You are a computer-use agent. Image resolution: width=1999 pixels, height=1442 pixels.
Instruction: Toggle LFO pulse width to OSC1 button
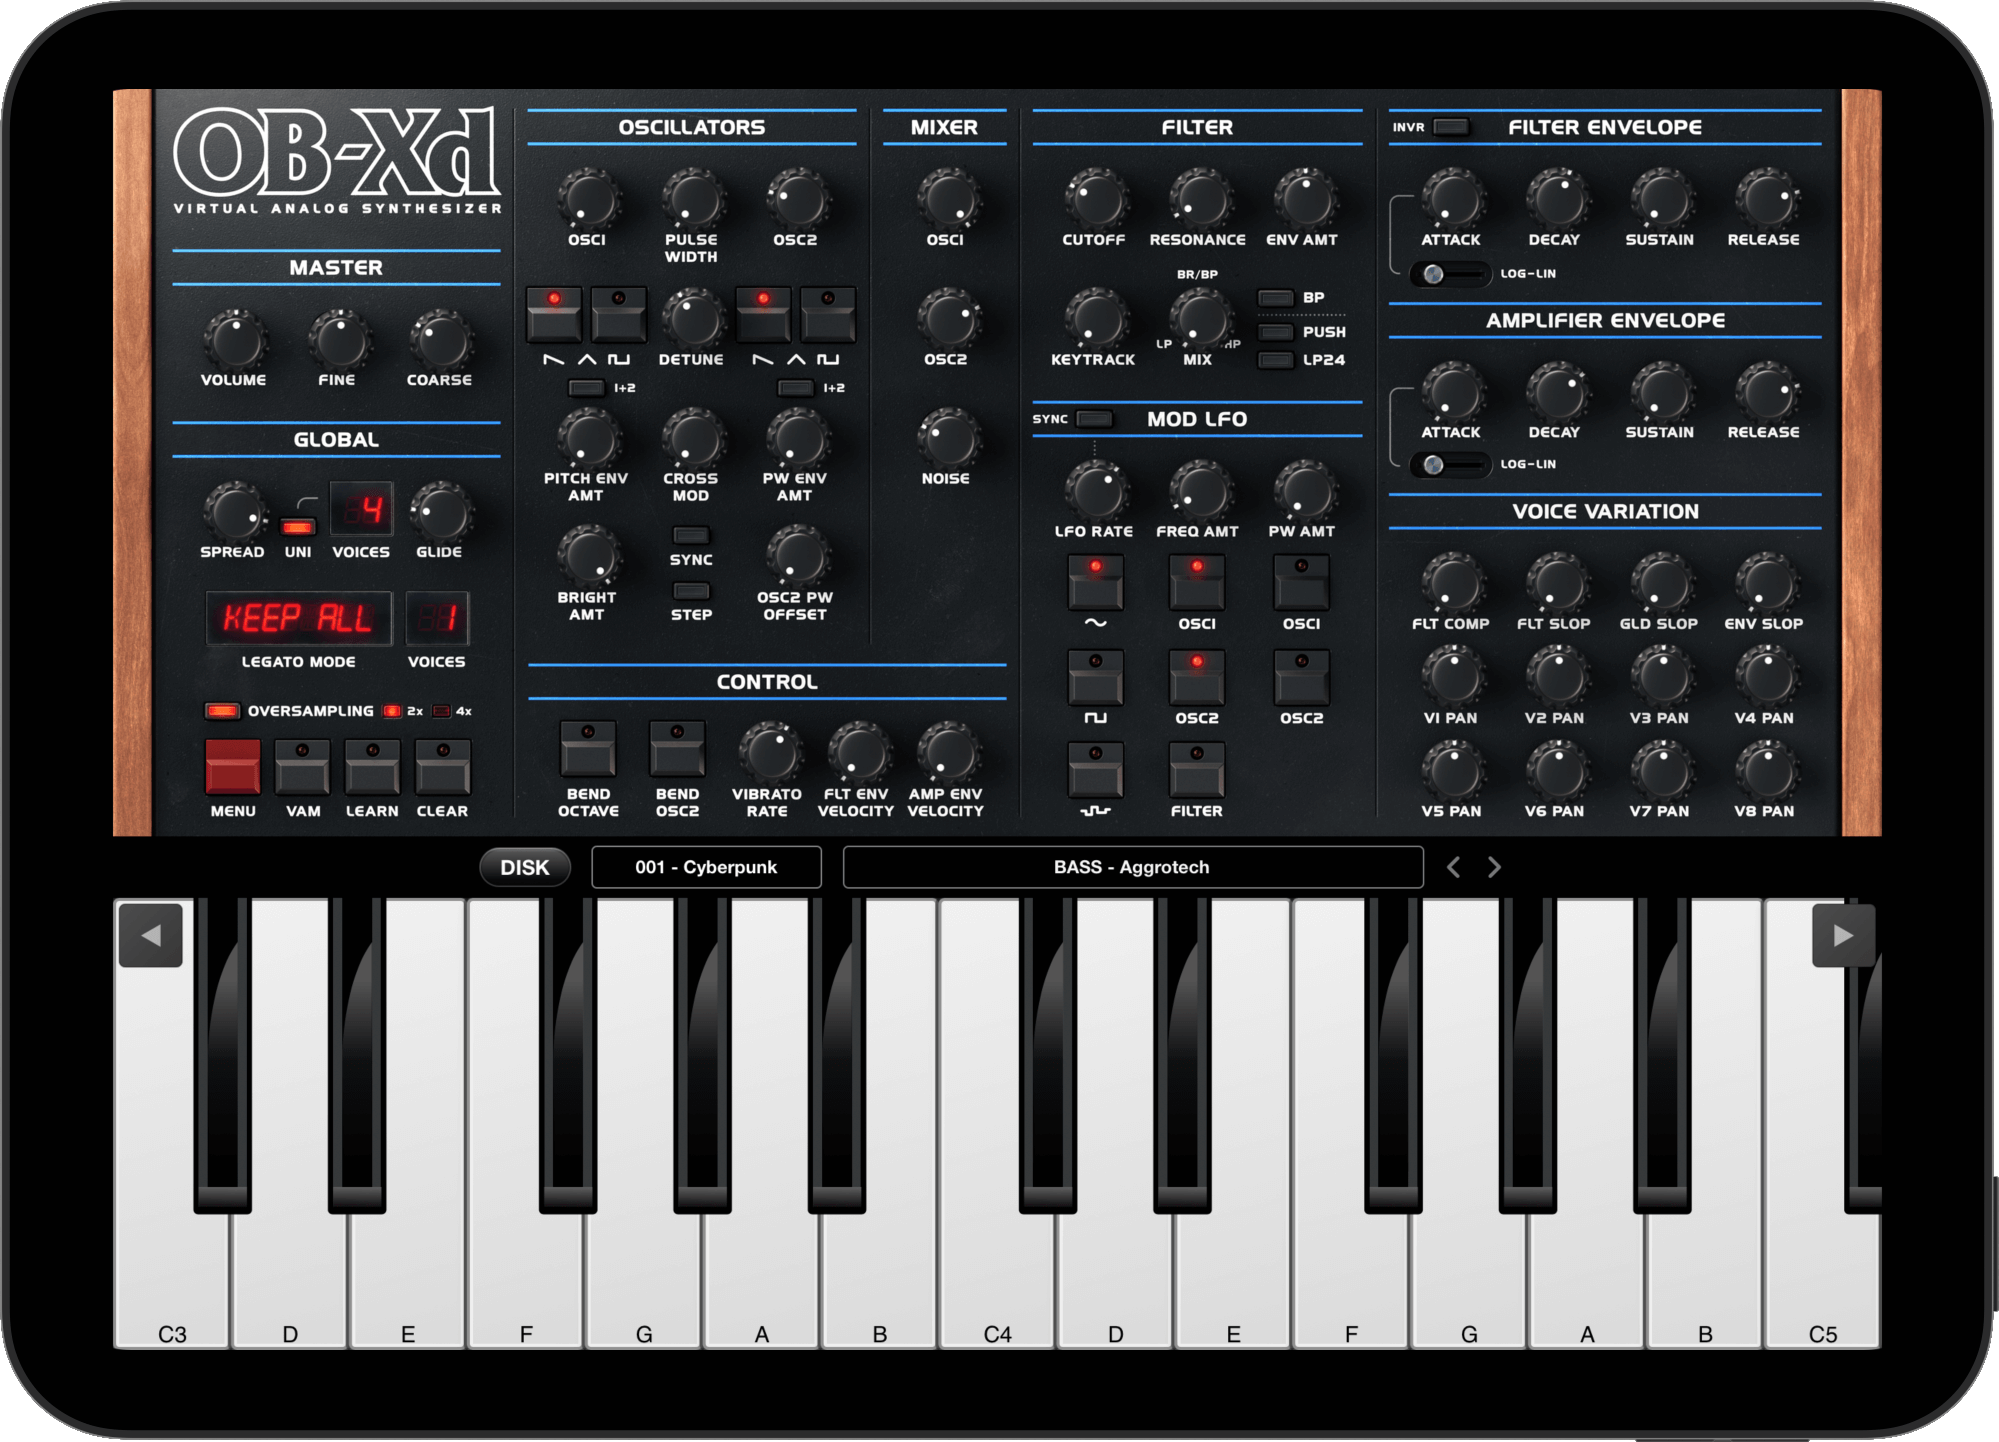pyautogui.click(x=1301, y=582)
